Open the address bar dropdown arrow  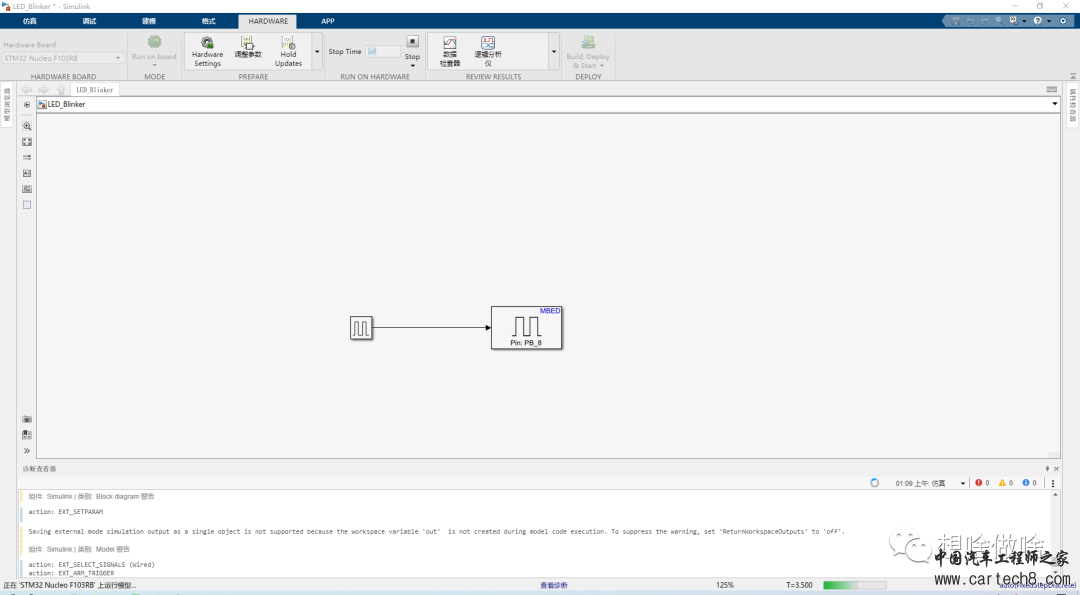pos(1055,105)
